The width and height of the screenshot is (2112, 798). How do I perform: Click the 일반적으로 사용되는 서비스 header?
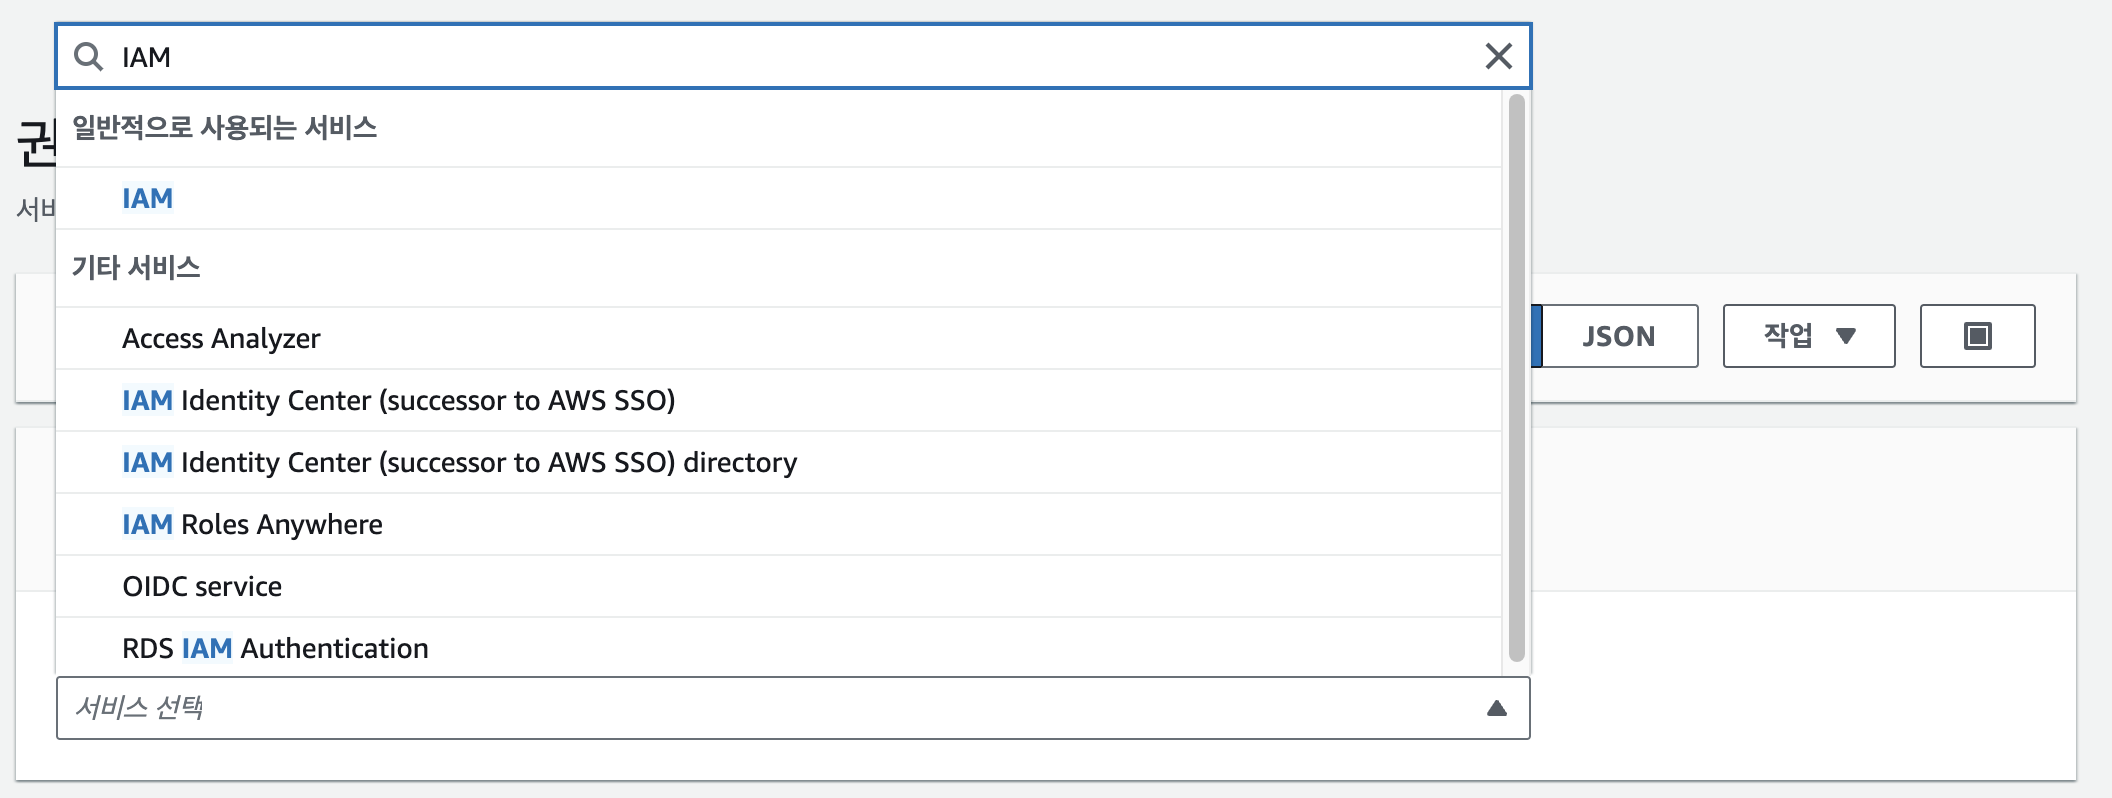pyautogui.click(x=224, y=128)
